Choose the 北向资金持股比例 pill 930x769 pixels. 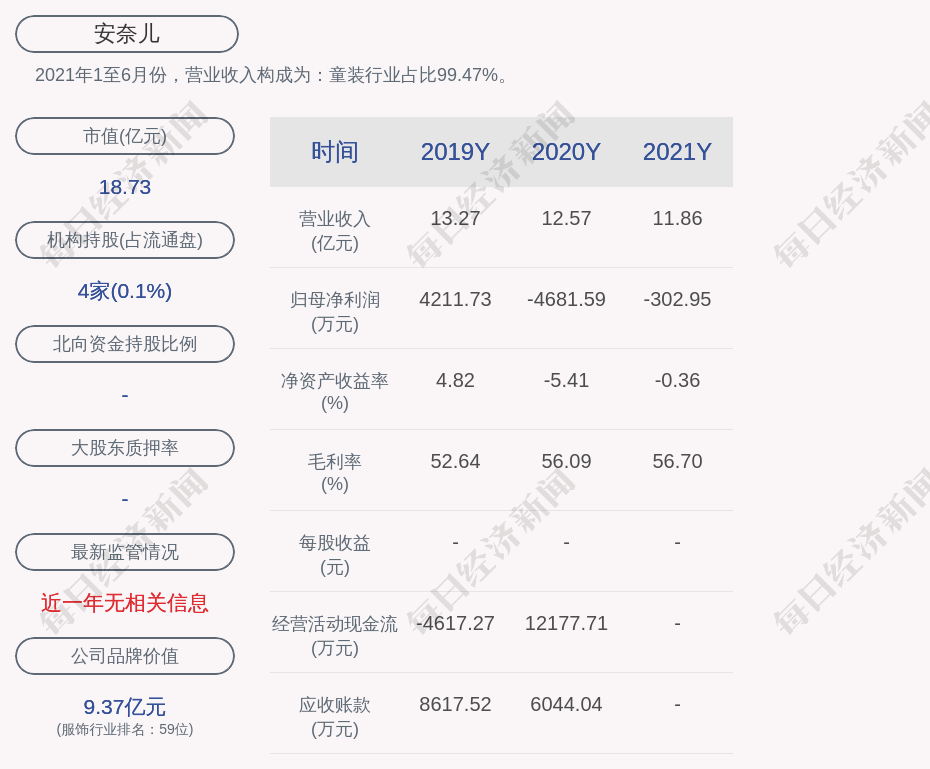[125, 344]
